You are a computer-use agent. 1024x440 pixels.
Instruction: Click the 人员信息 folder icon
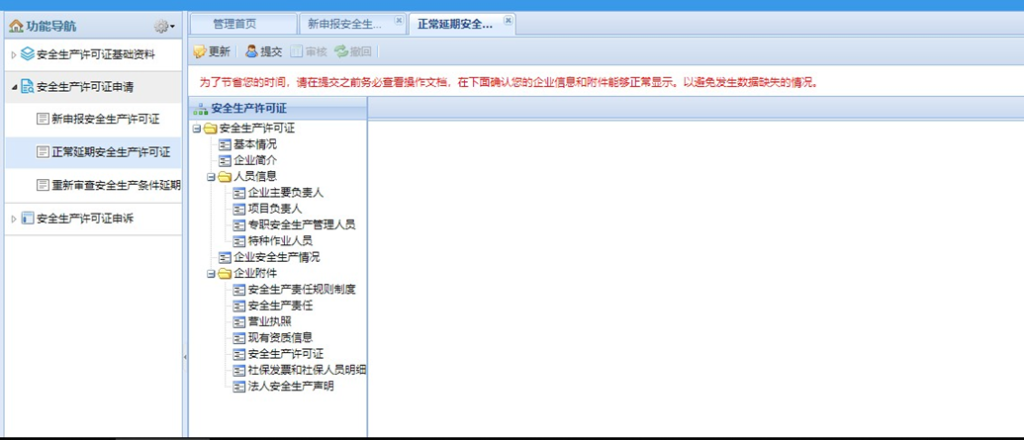click(x=225, y=176)
